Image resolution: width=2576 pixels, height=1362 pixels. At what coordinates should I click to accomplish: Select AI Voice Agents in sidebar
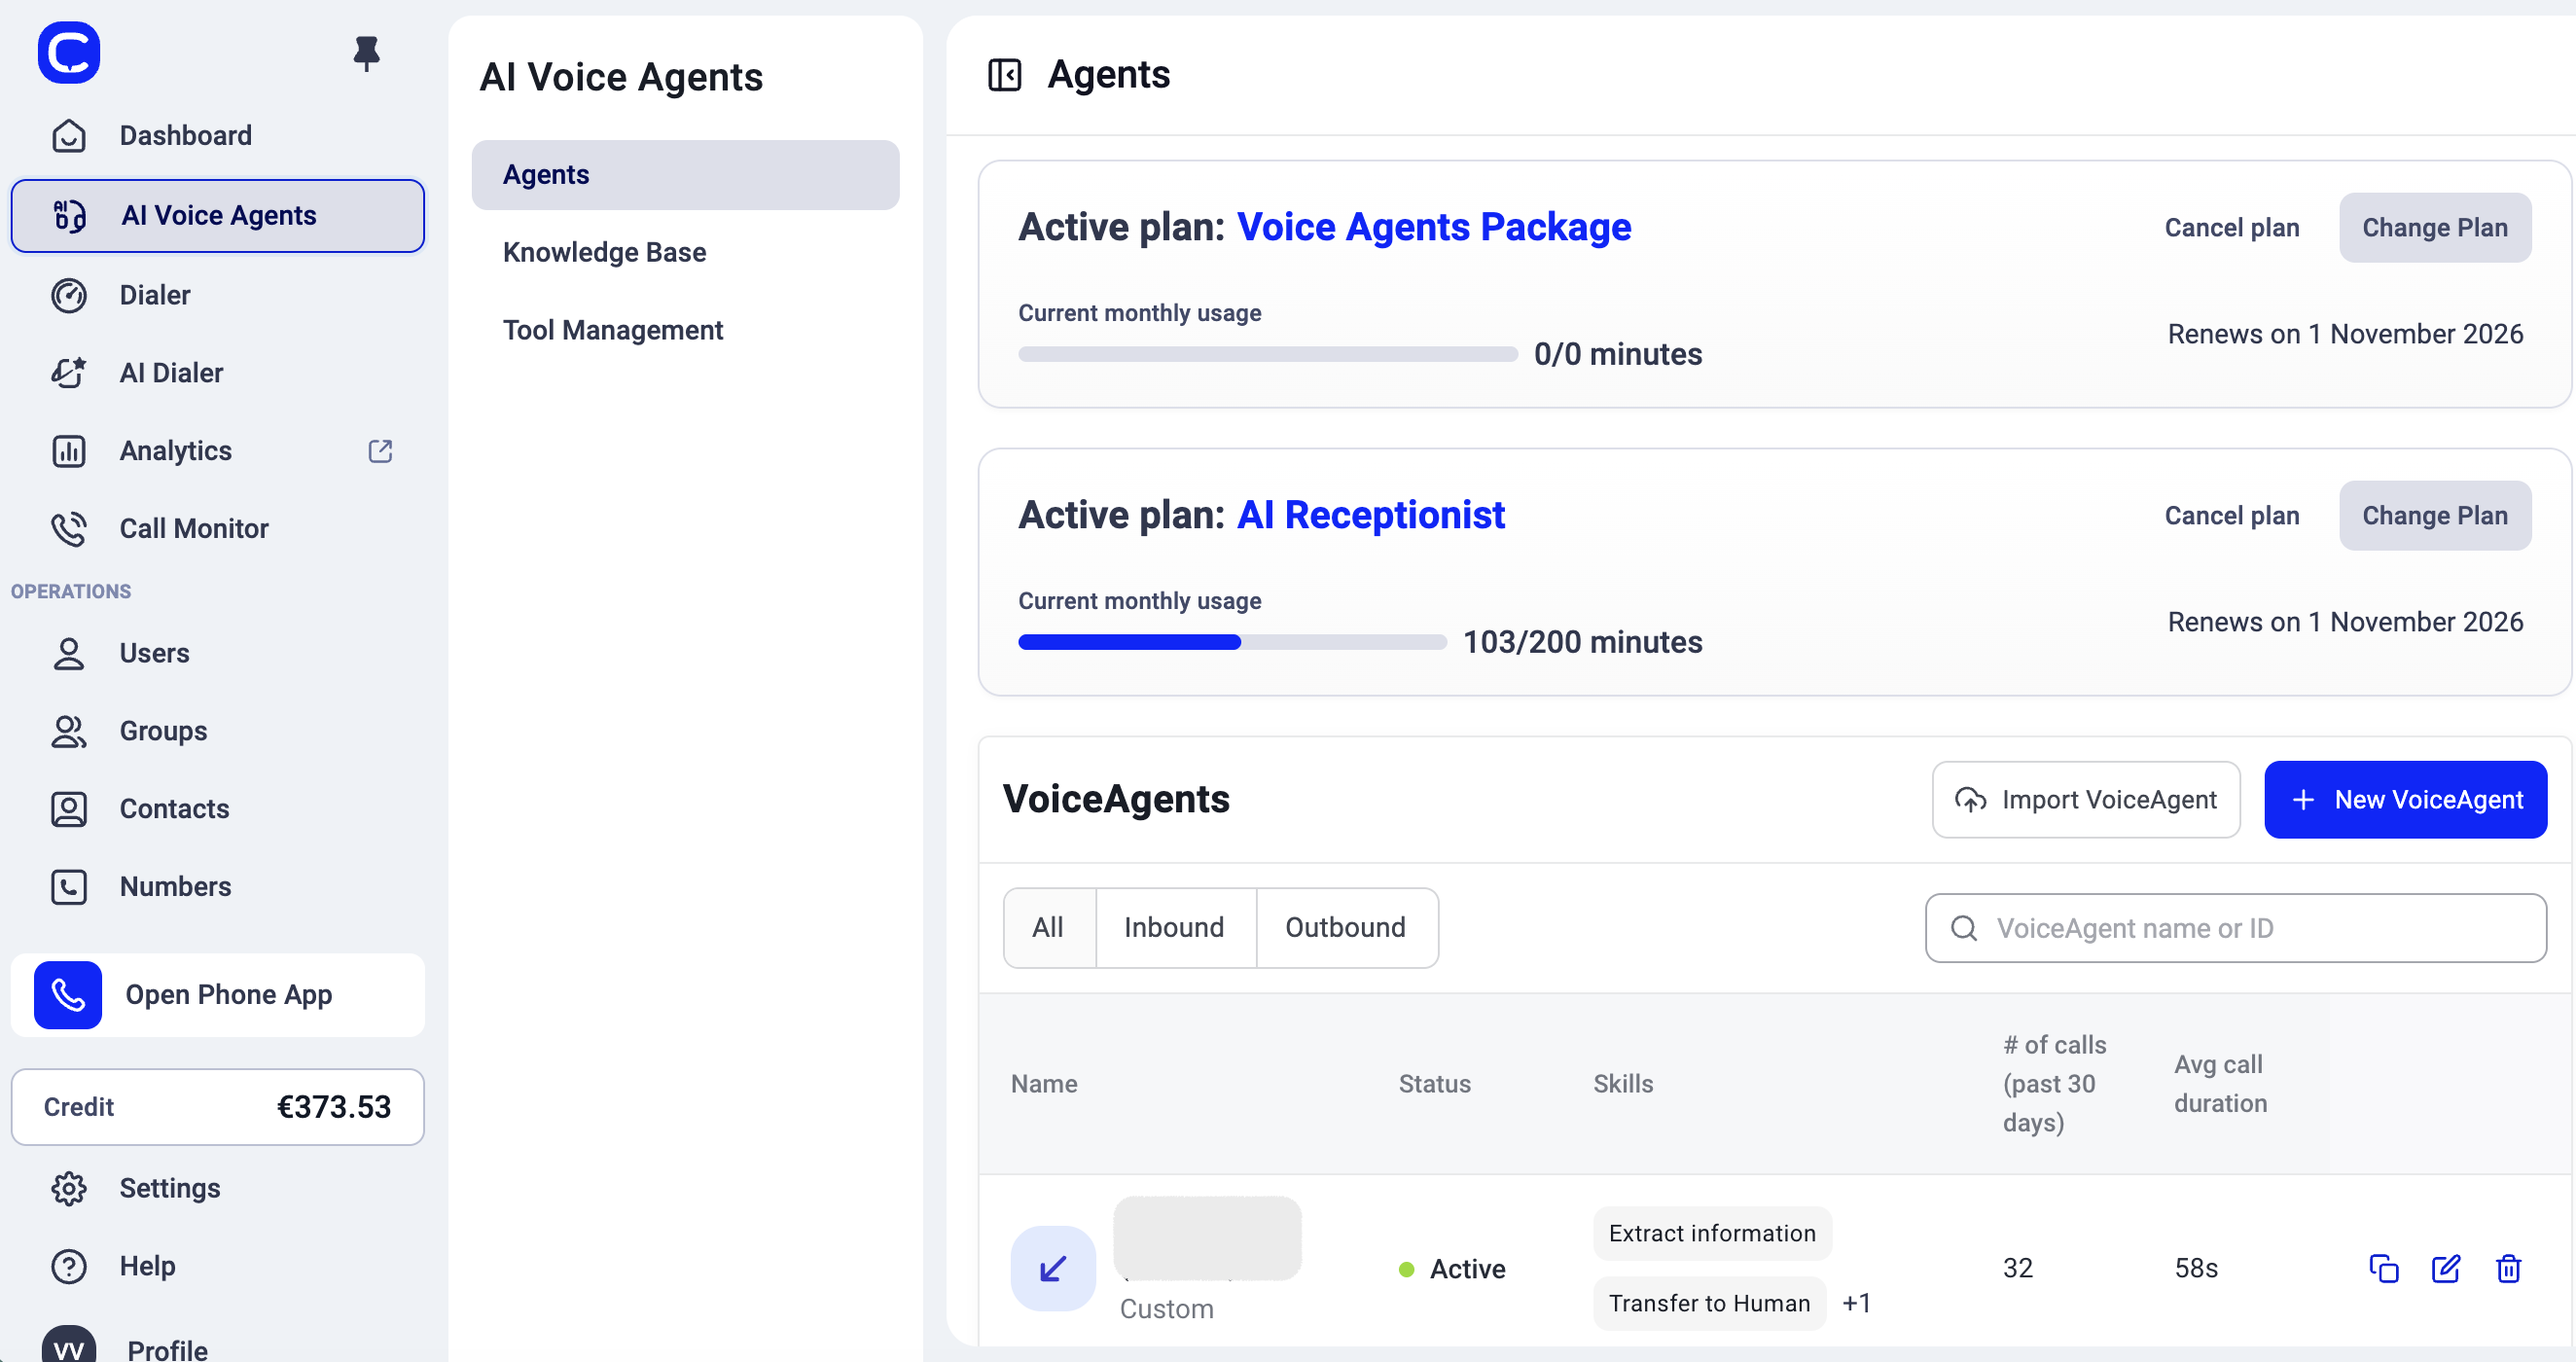click(x=217, y=216)
